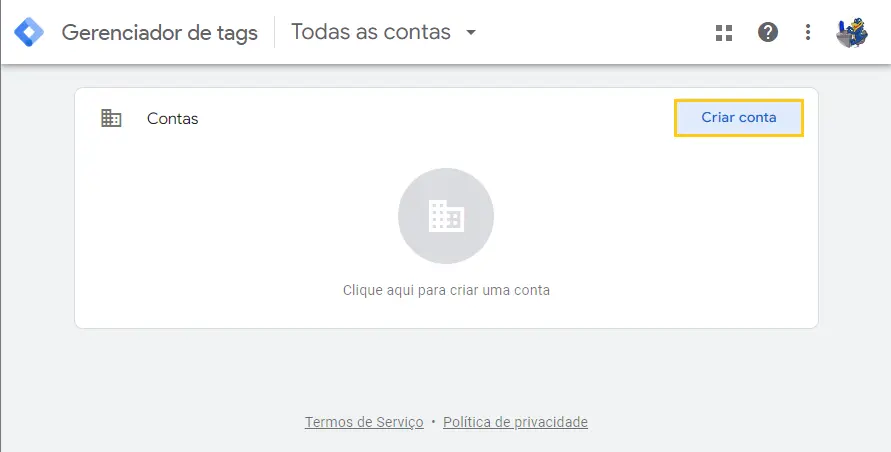Click the empty header space between Contas and Criar conta
891x452 pixels.
pos(436,118)
